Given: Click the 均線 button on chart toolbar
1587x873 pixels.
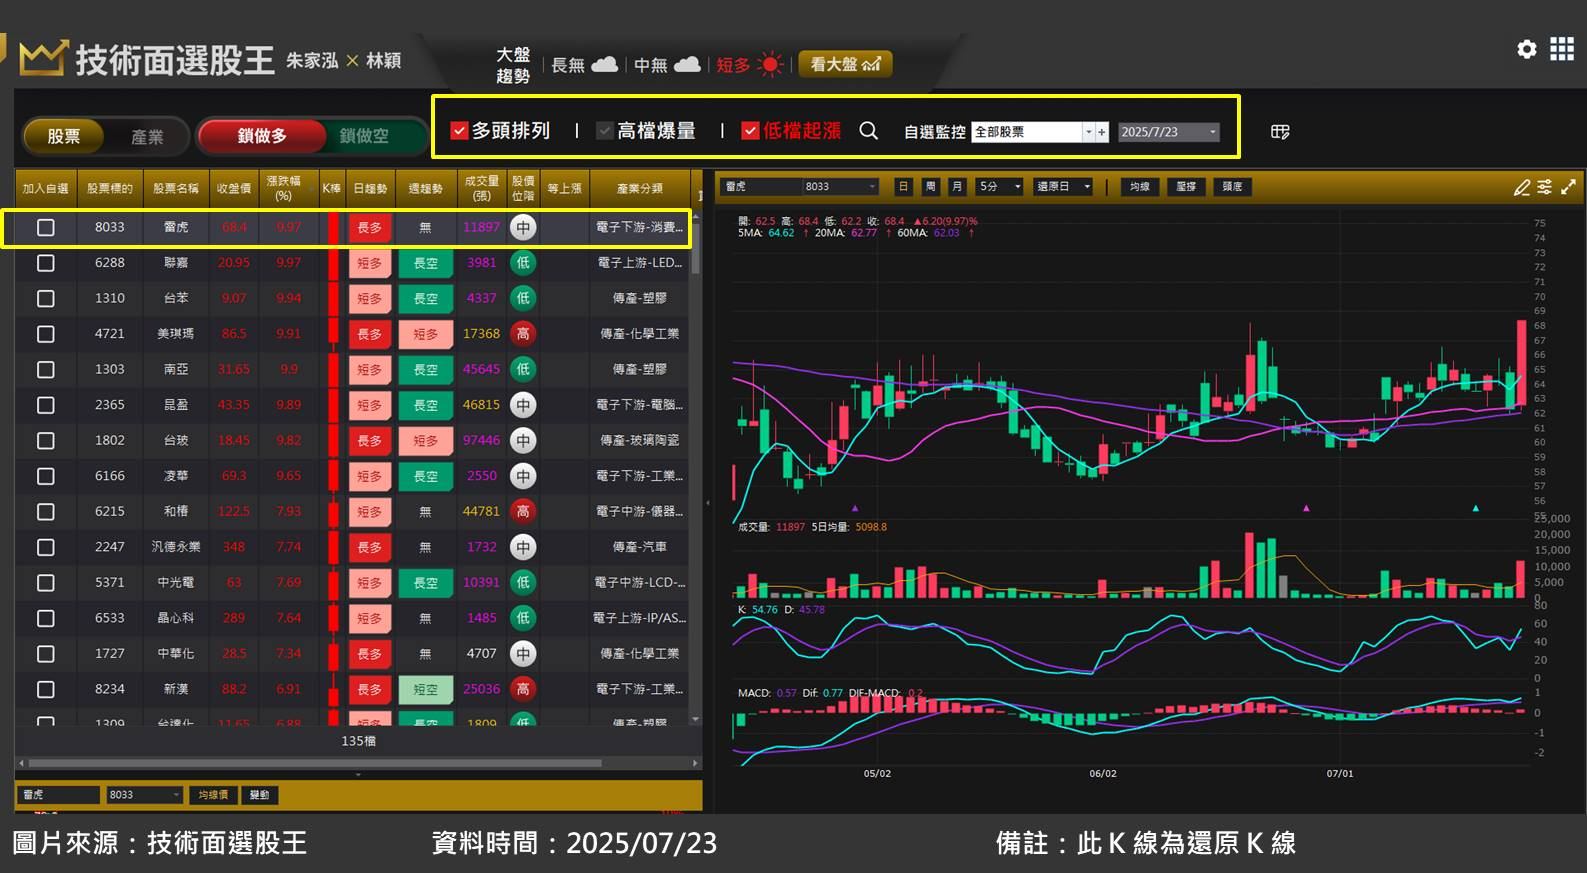Looking at the screenshot, I should pyautogui.click(x=1140, y=187).
